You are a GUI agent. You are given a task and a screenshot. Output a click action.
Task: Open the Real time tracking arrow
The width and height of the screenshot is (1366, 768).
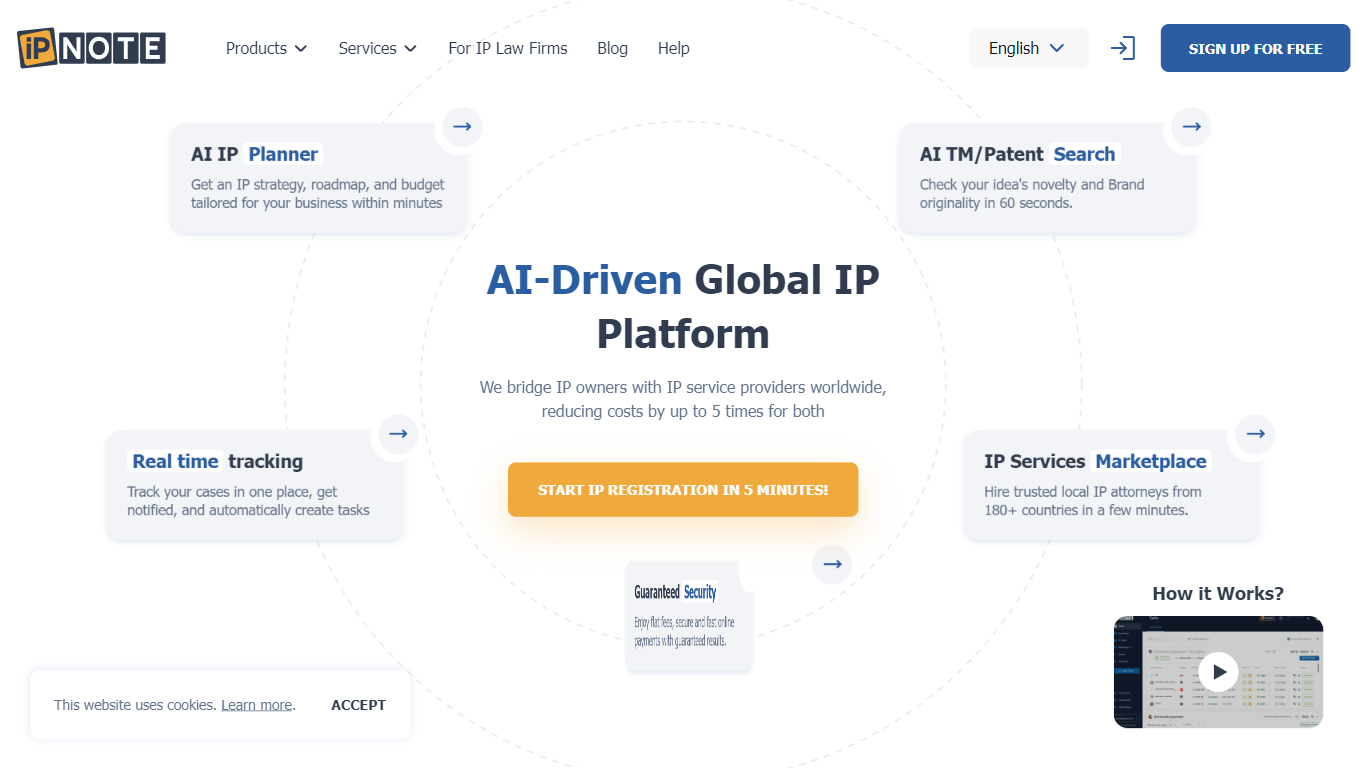(398, 434)
